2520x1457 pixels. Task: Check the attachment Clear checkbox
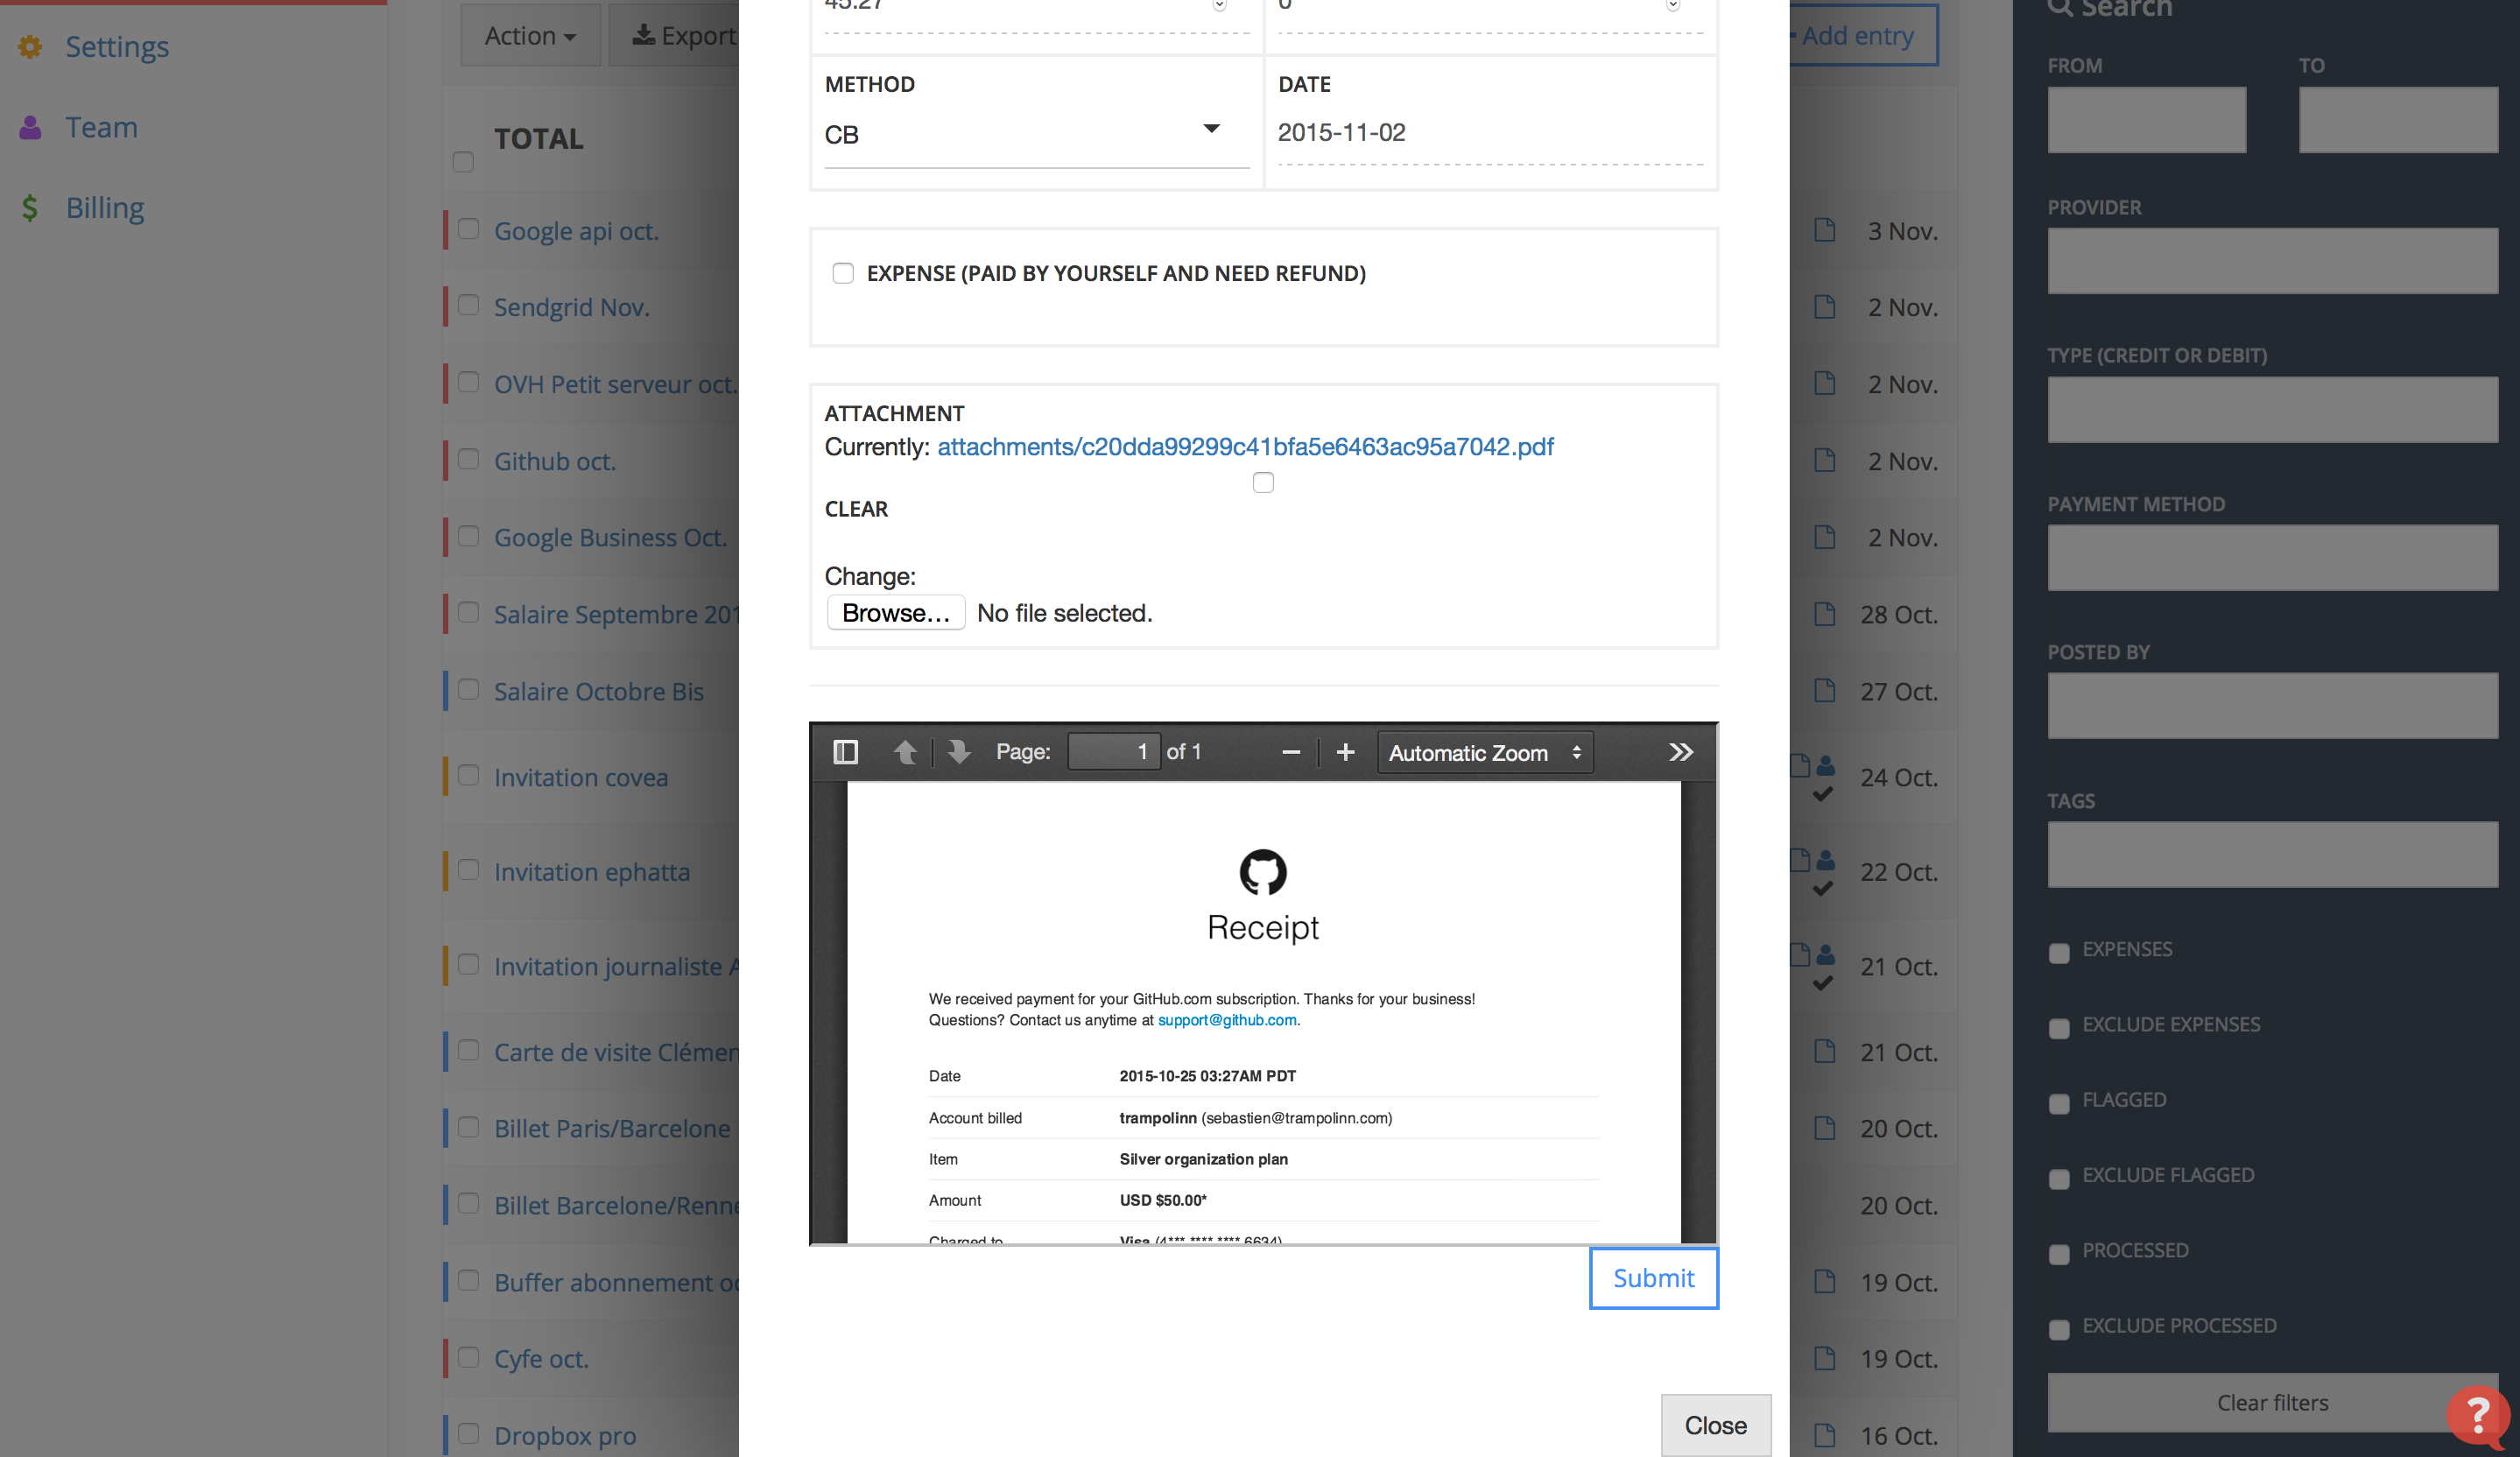[x=1263, y=483]
